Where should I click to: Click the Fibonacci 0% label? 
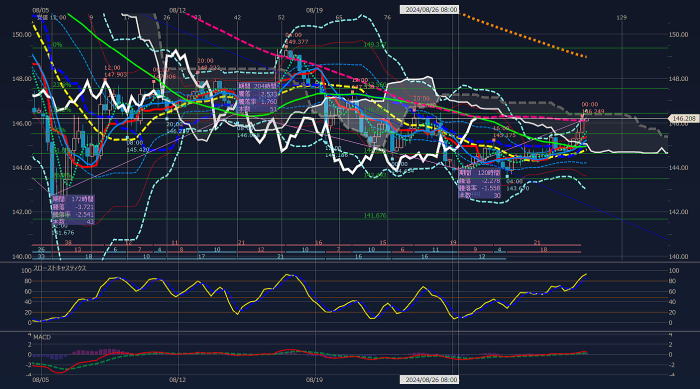pyautogui.click(x=57, y=45)
